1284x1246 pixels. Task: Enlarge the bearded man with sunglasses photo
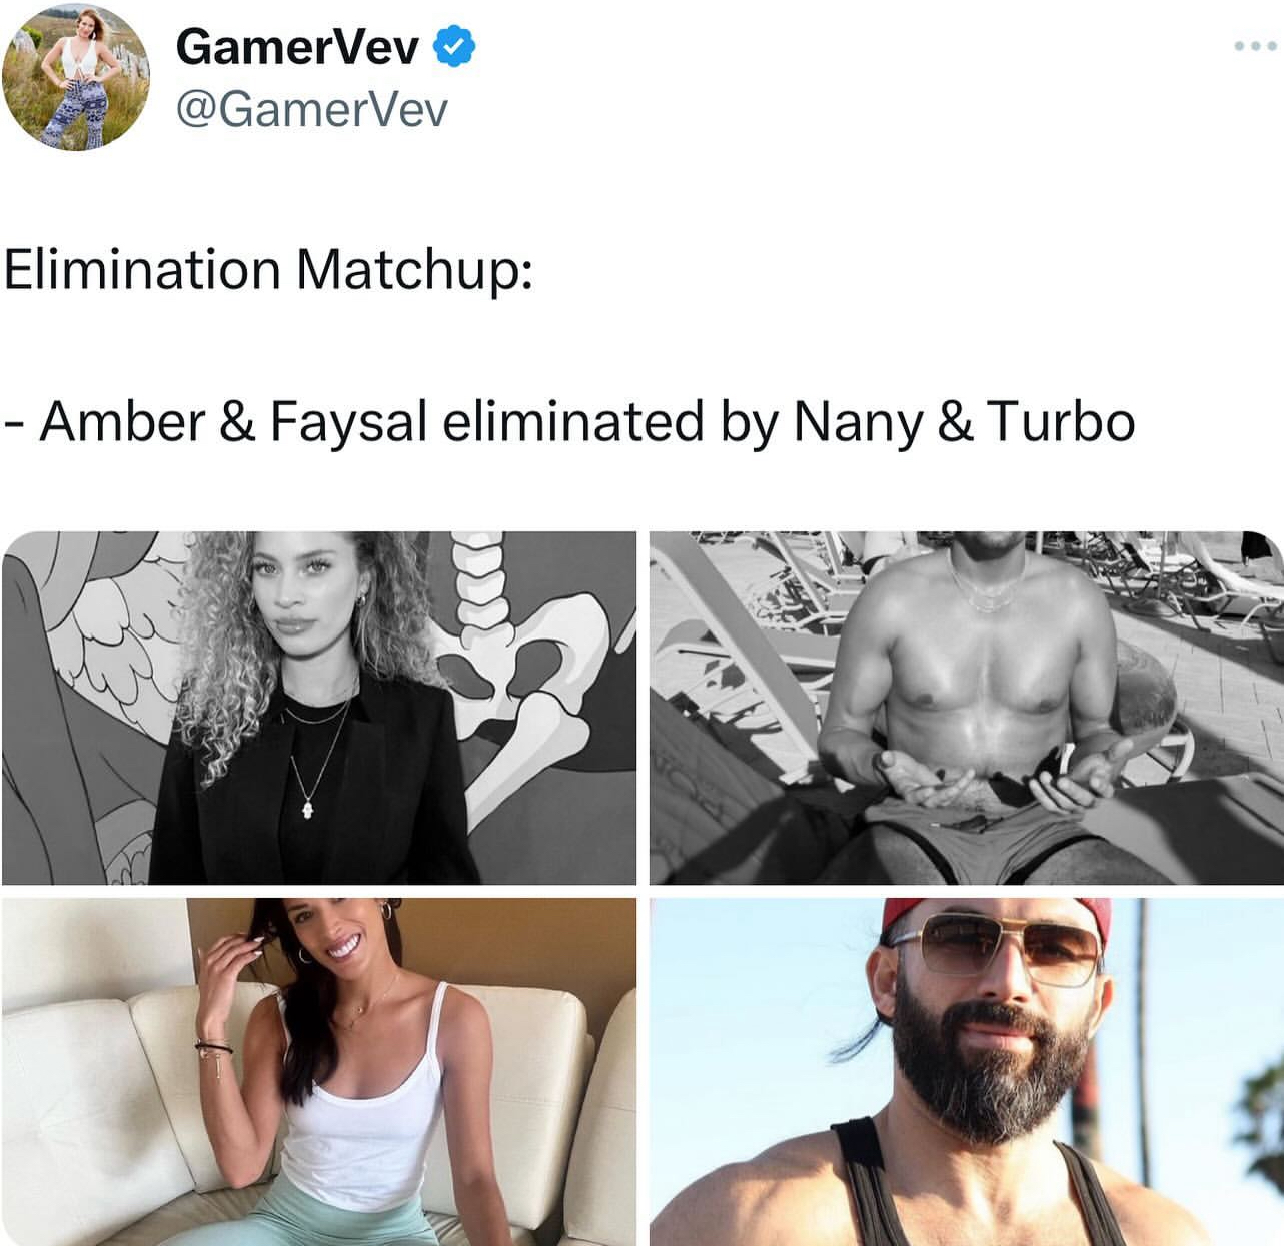coord(967,1071)
